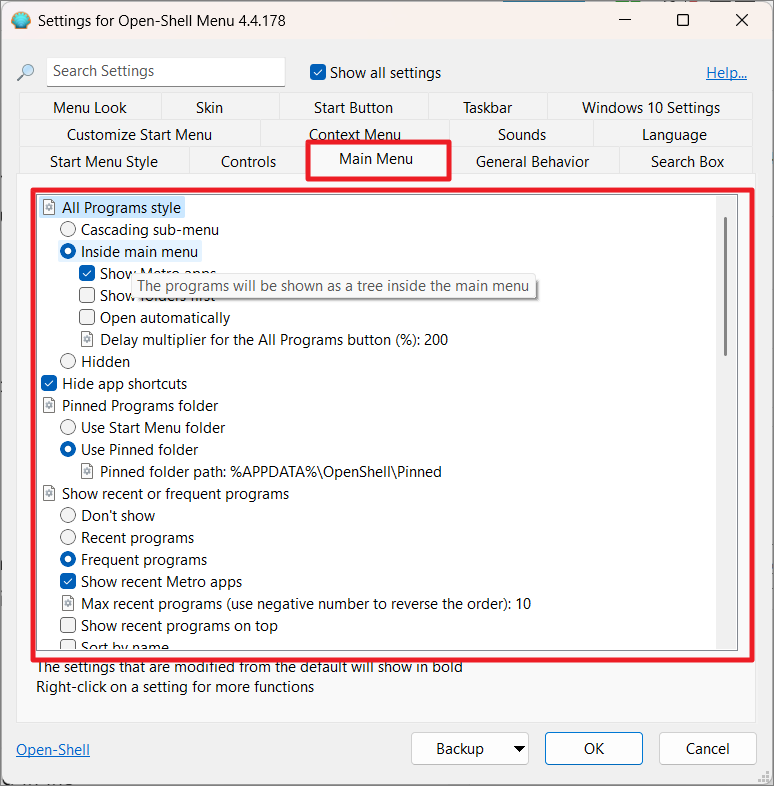Open the Help link
Screen dimensions: 774x786
point(726,72)
